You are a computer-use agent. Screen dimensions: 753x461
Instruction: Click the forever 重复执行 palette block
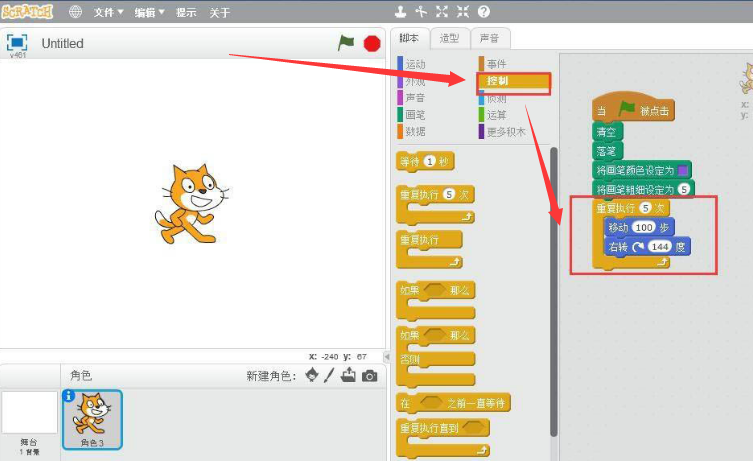coord(429,249)
